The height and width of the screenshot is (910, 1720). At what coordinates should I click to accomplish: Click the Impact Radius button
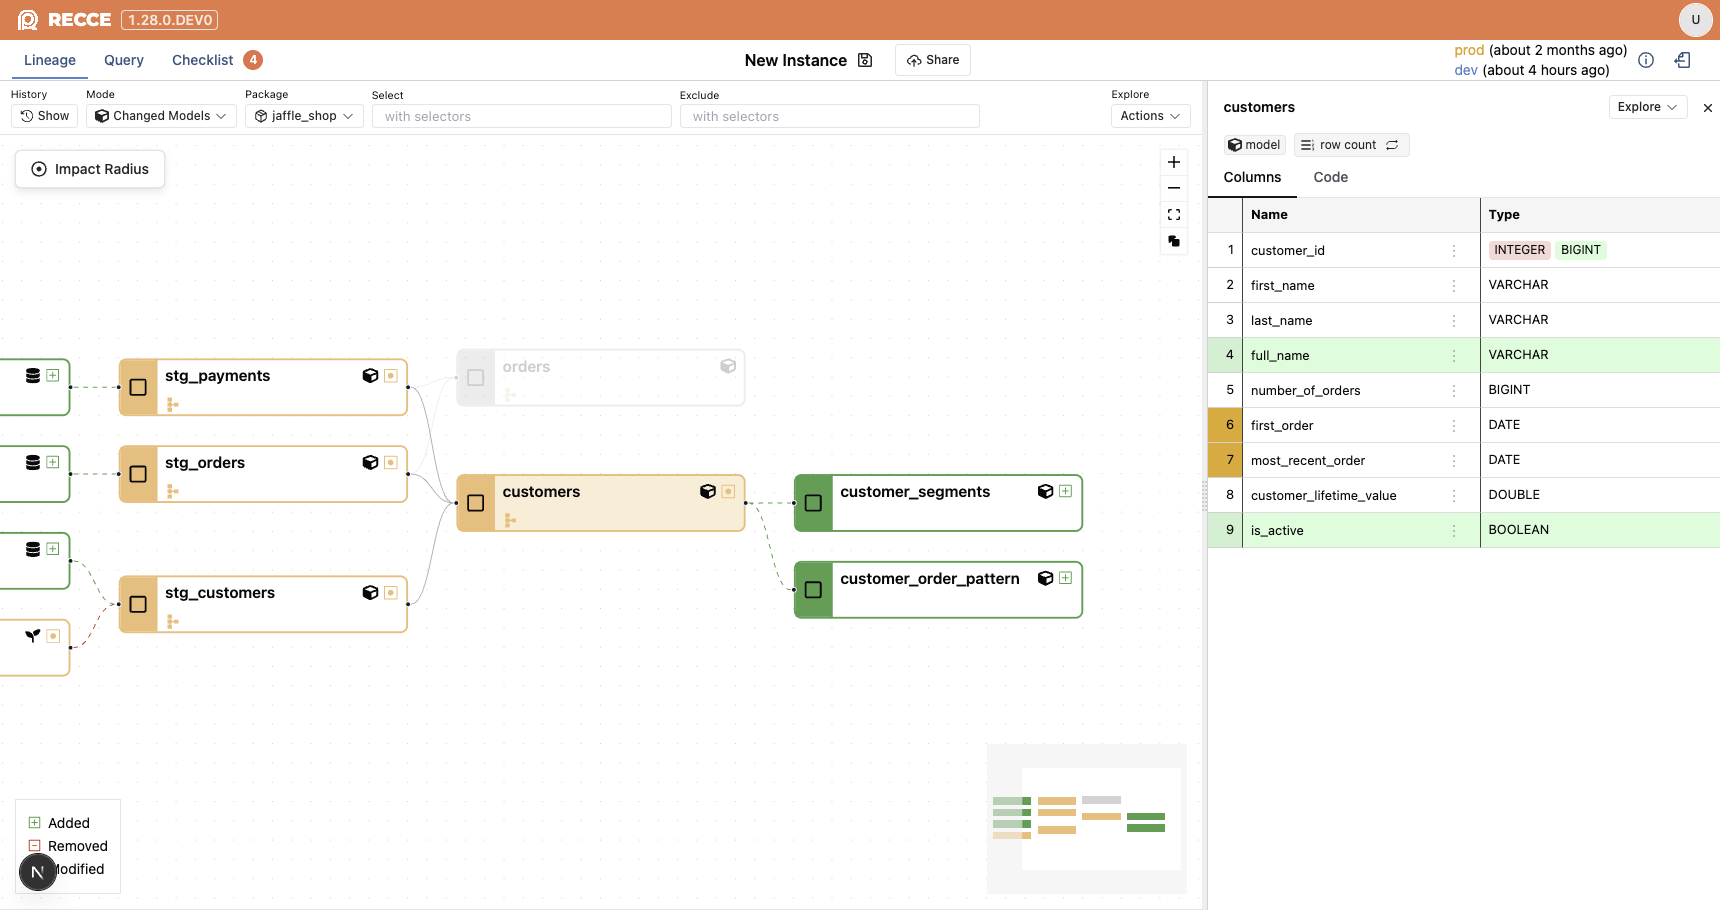[90, 169]
